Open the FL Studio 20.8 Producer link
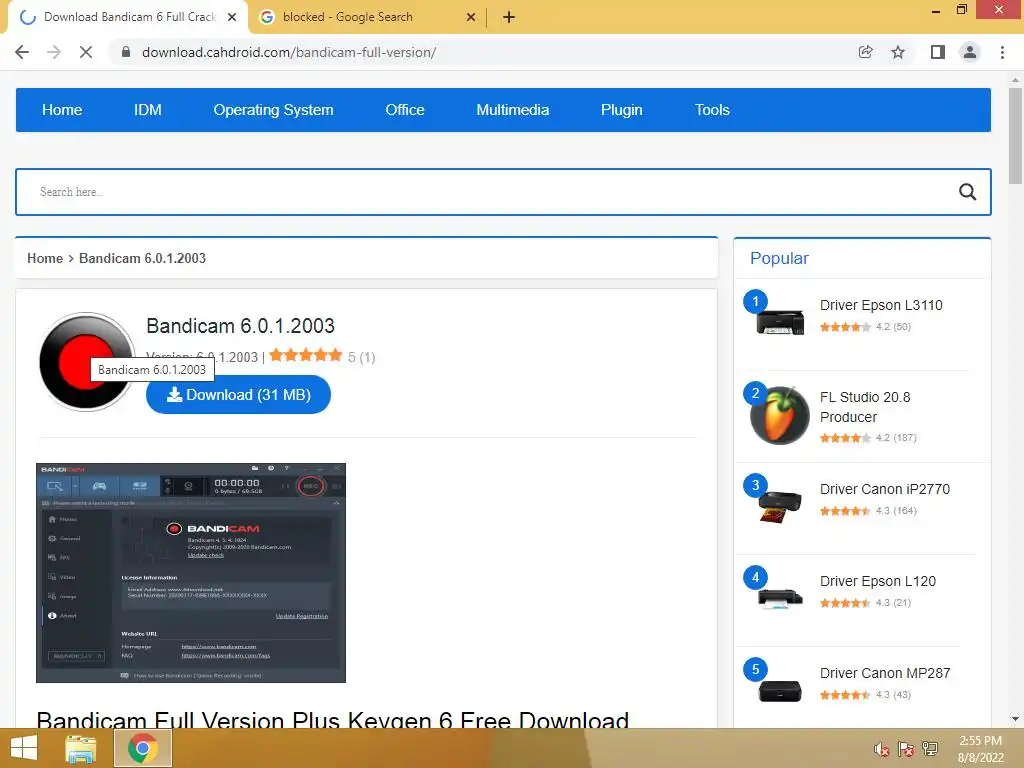Image resolution: width=1024 pixels, height=768 pixels. (865, 407)
